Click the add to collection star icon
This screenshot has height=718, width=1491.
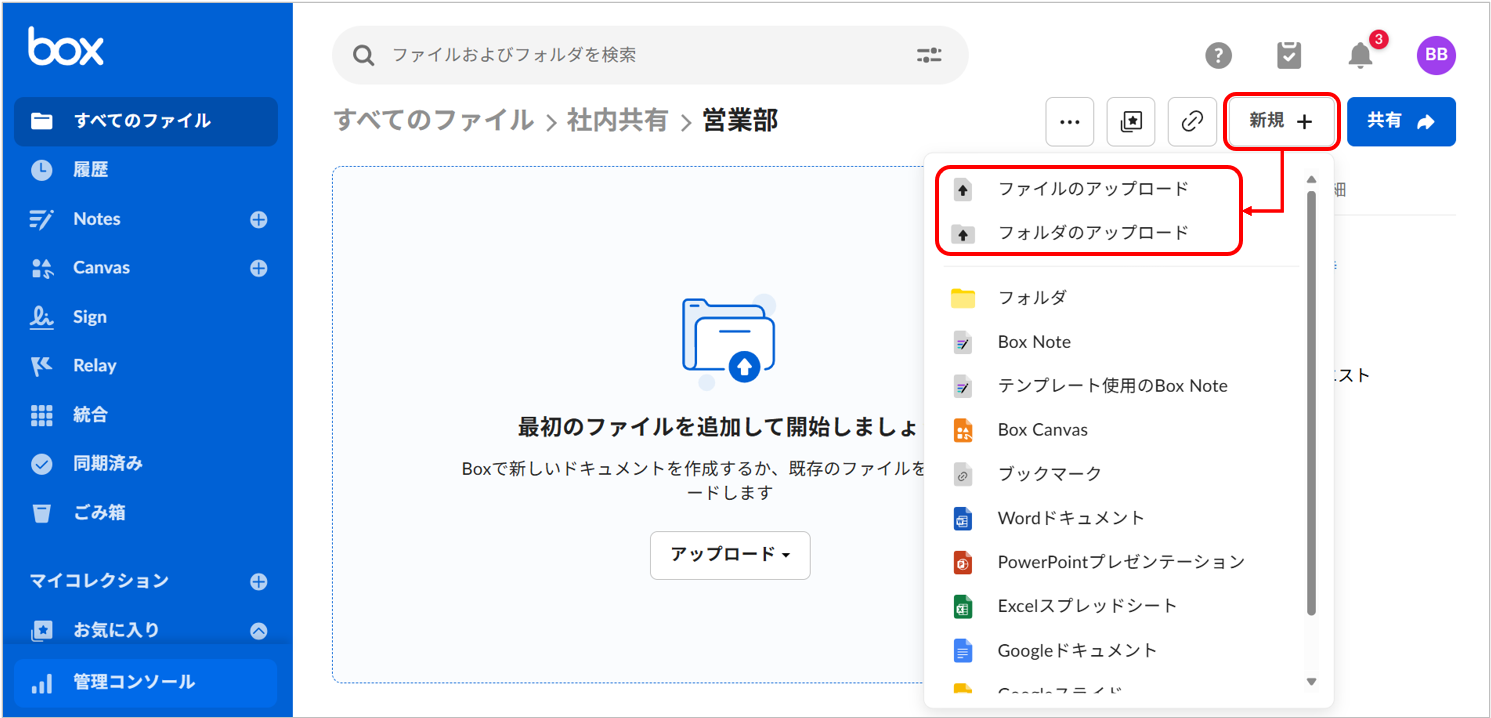1131,122
